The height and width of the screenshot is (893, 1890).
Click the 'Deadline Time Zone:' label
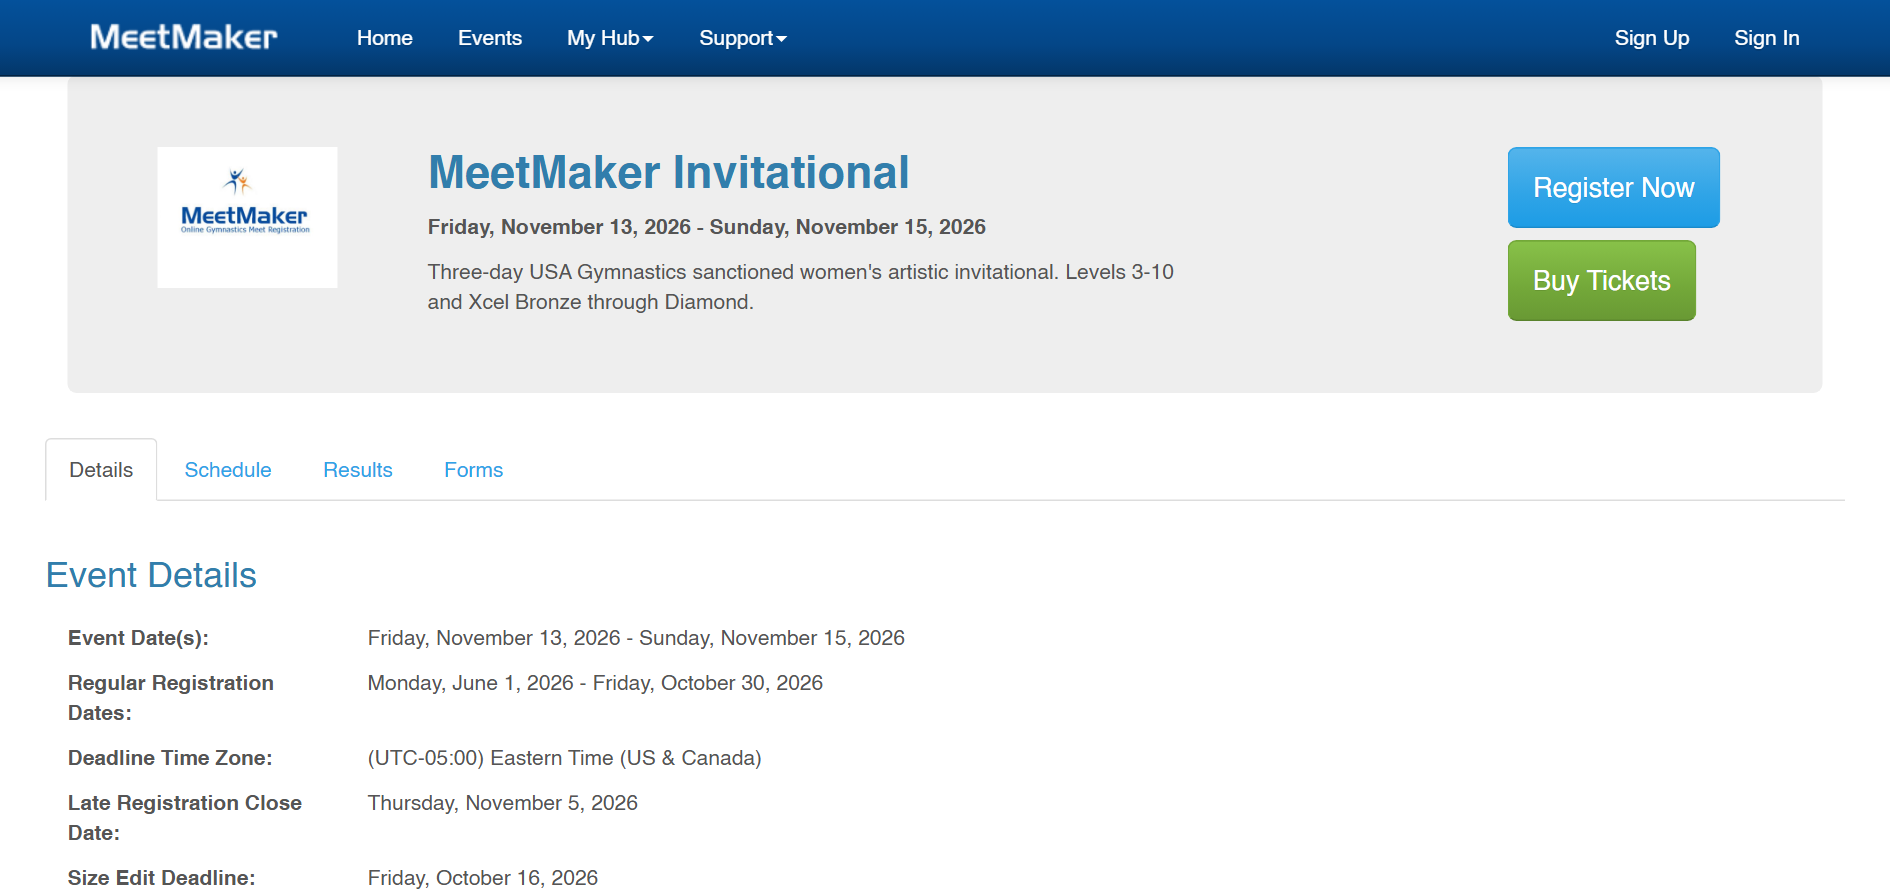pos(170,758)
